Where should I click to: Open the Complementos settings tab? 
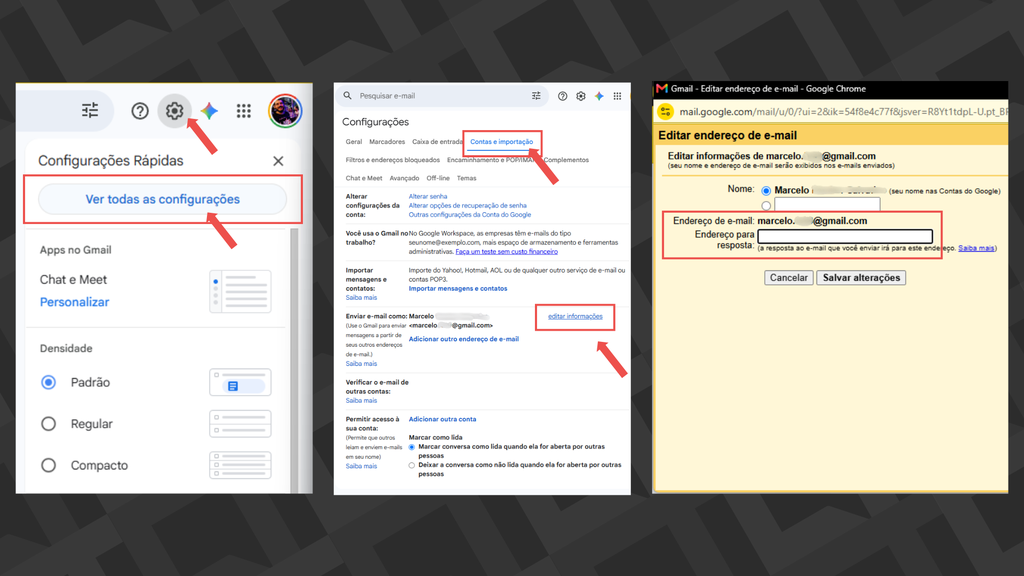pyautogui.click(x=566, y=160)
